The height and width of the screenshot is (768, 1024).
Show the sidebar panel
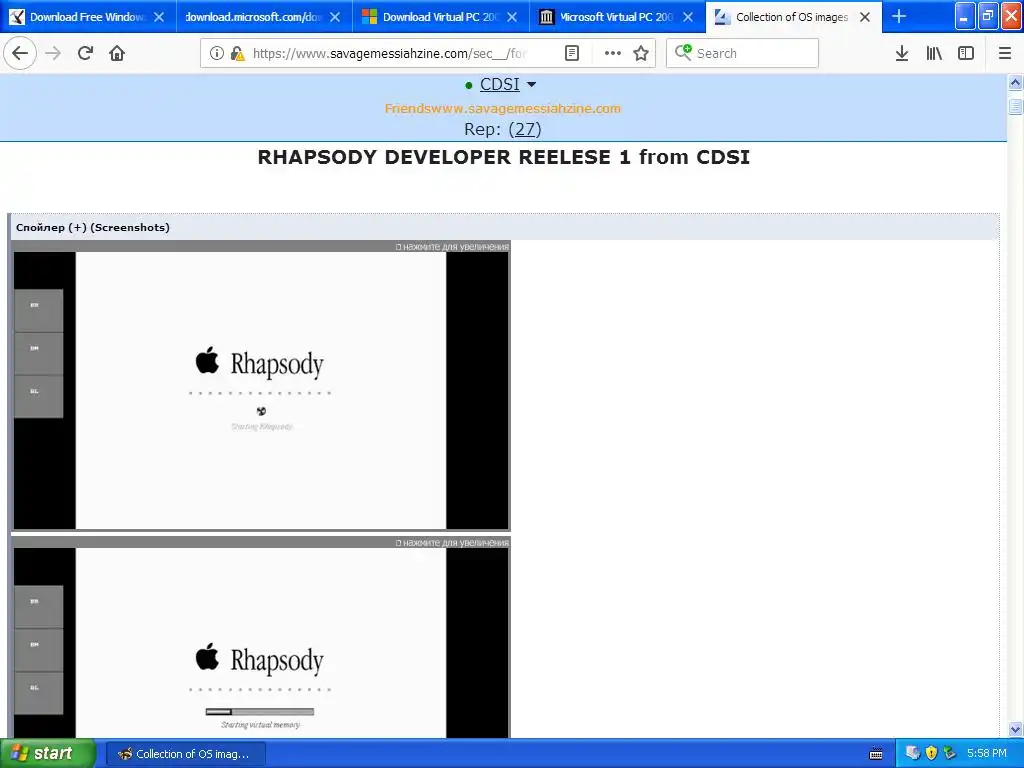point(966,53)
